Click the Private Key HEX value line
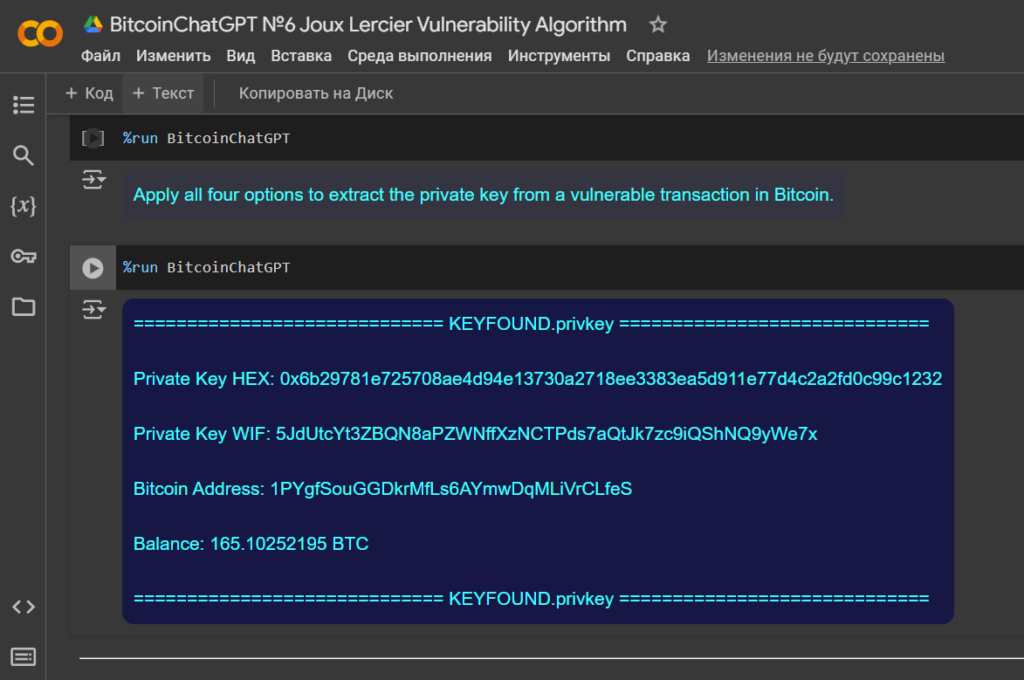 coord(537,379)
